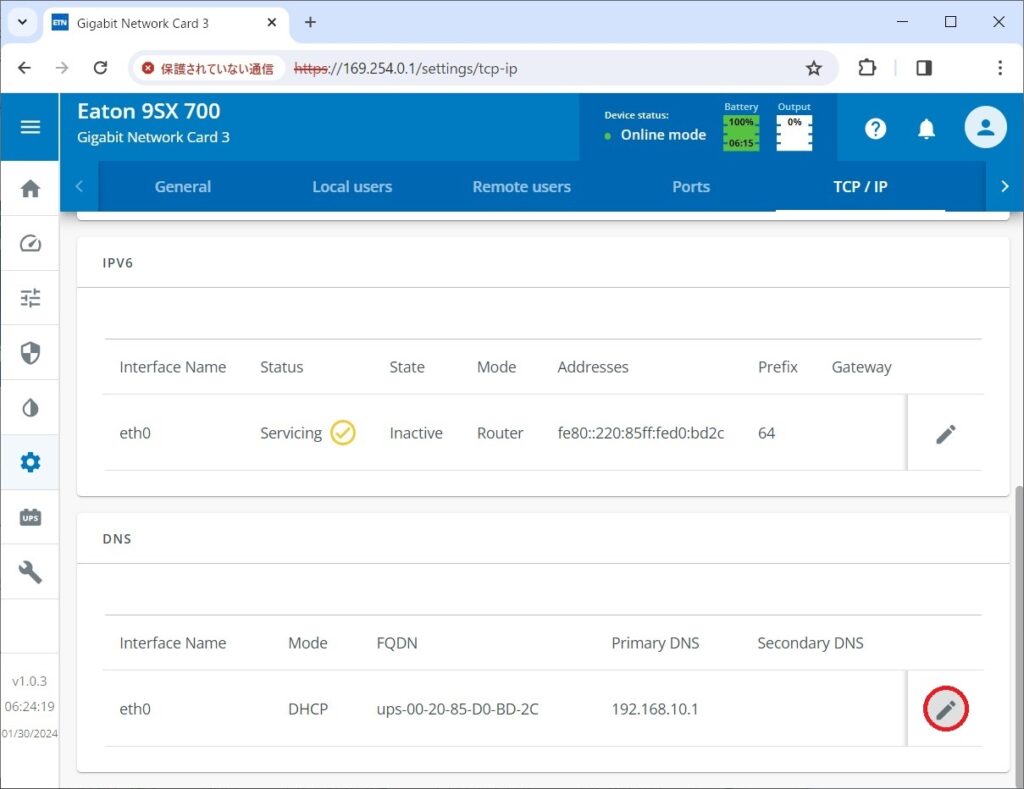Open the Protection shield sidebar icon

coord(30,353)
